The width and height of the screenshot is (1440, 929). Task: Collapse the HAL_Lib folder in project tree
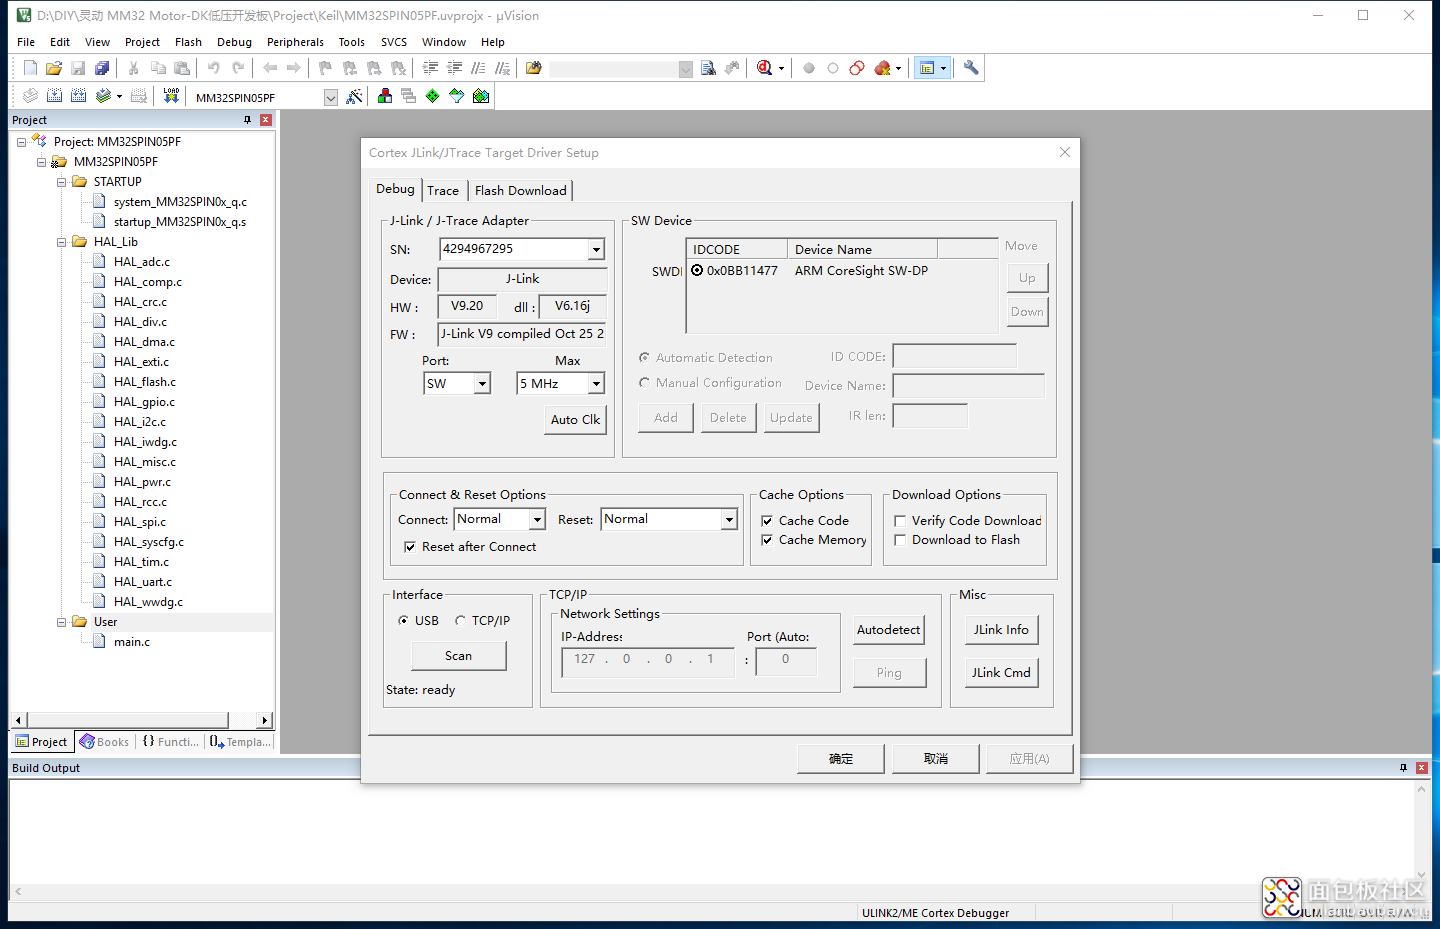tap(61, 242)
